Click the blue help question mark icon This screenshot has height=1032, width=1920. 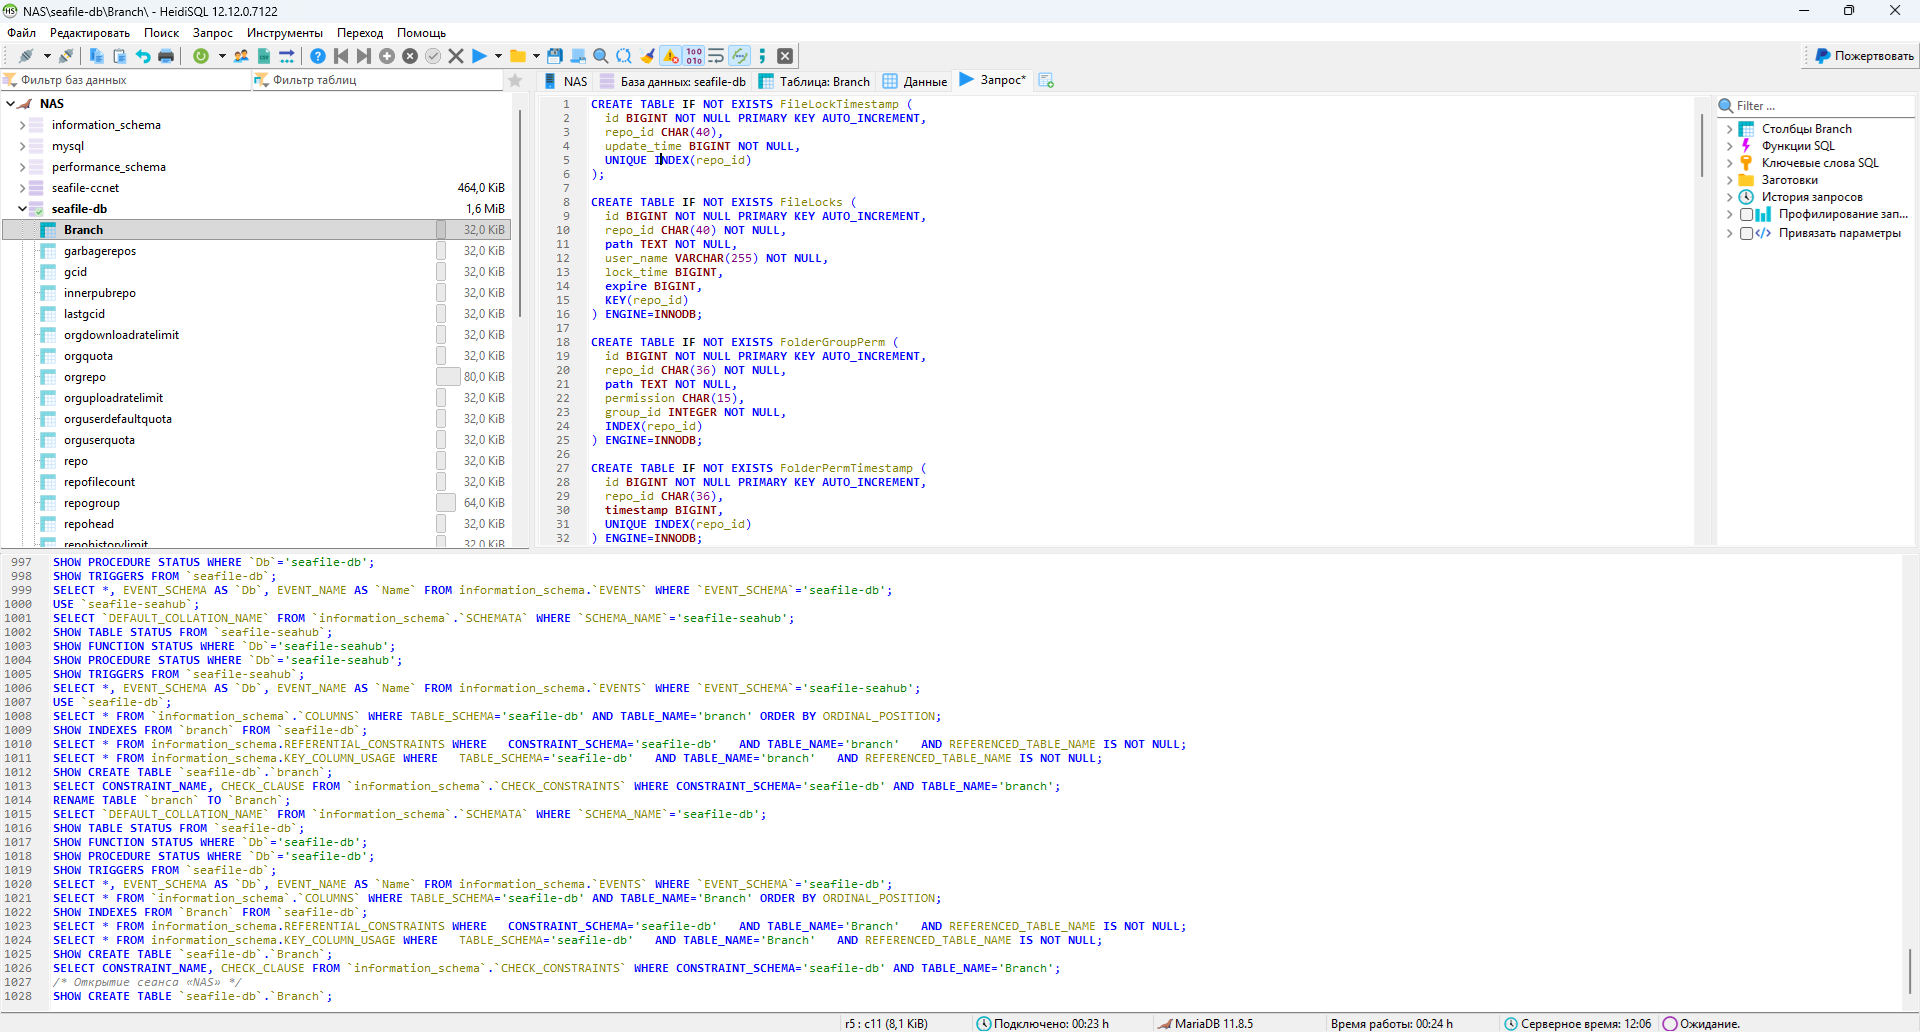click(x=317, y=56)
